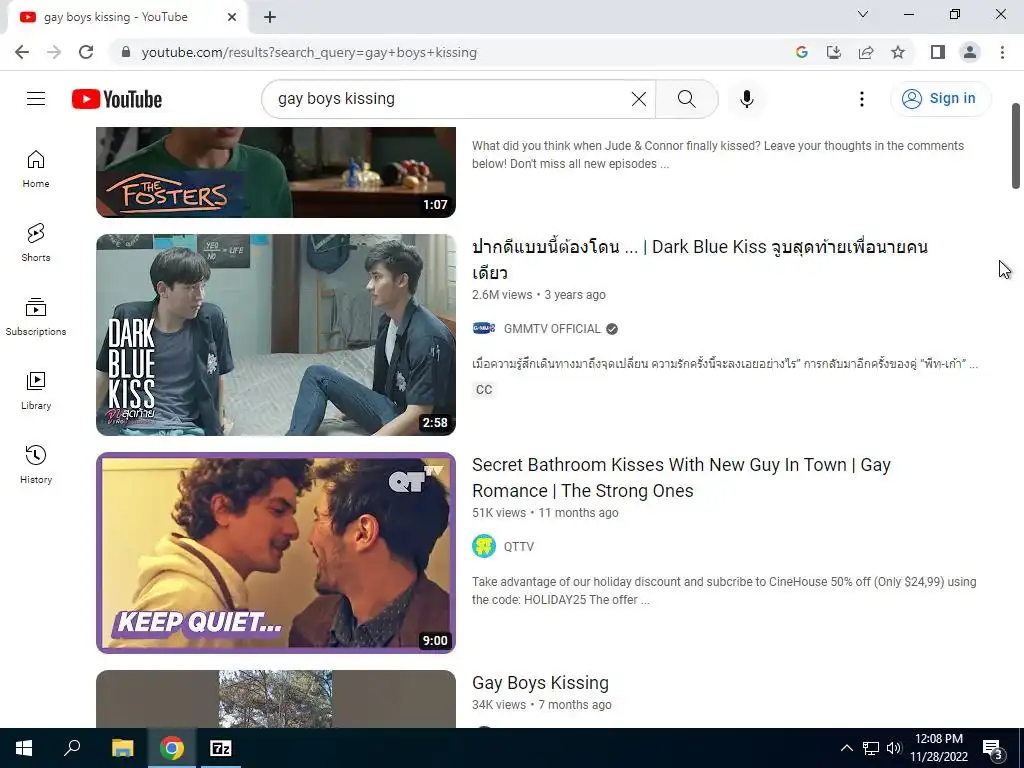Reload the page
The height and width of the screenshot is (768, 1024).
(86, 52)
